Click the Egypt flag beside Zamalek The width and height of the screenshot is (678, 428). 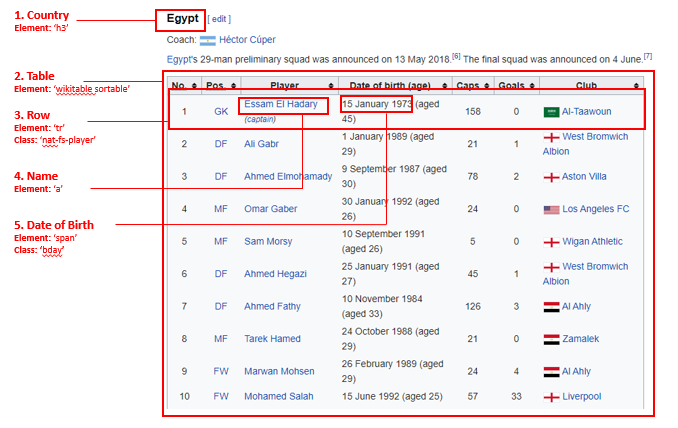click(551, 339)
